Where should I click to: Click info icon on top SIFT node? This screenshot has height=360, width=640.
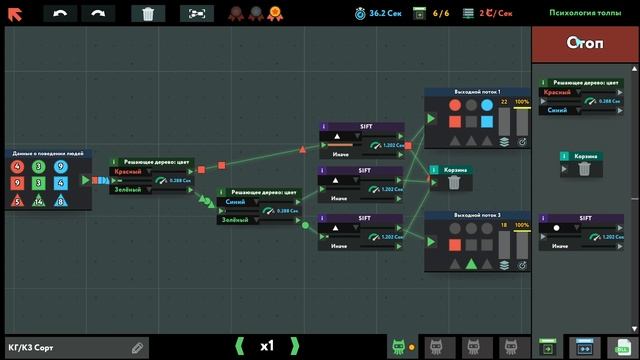click(x=324, y=127)
